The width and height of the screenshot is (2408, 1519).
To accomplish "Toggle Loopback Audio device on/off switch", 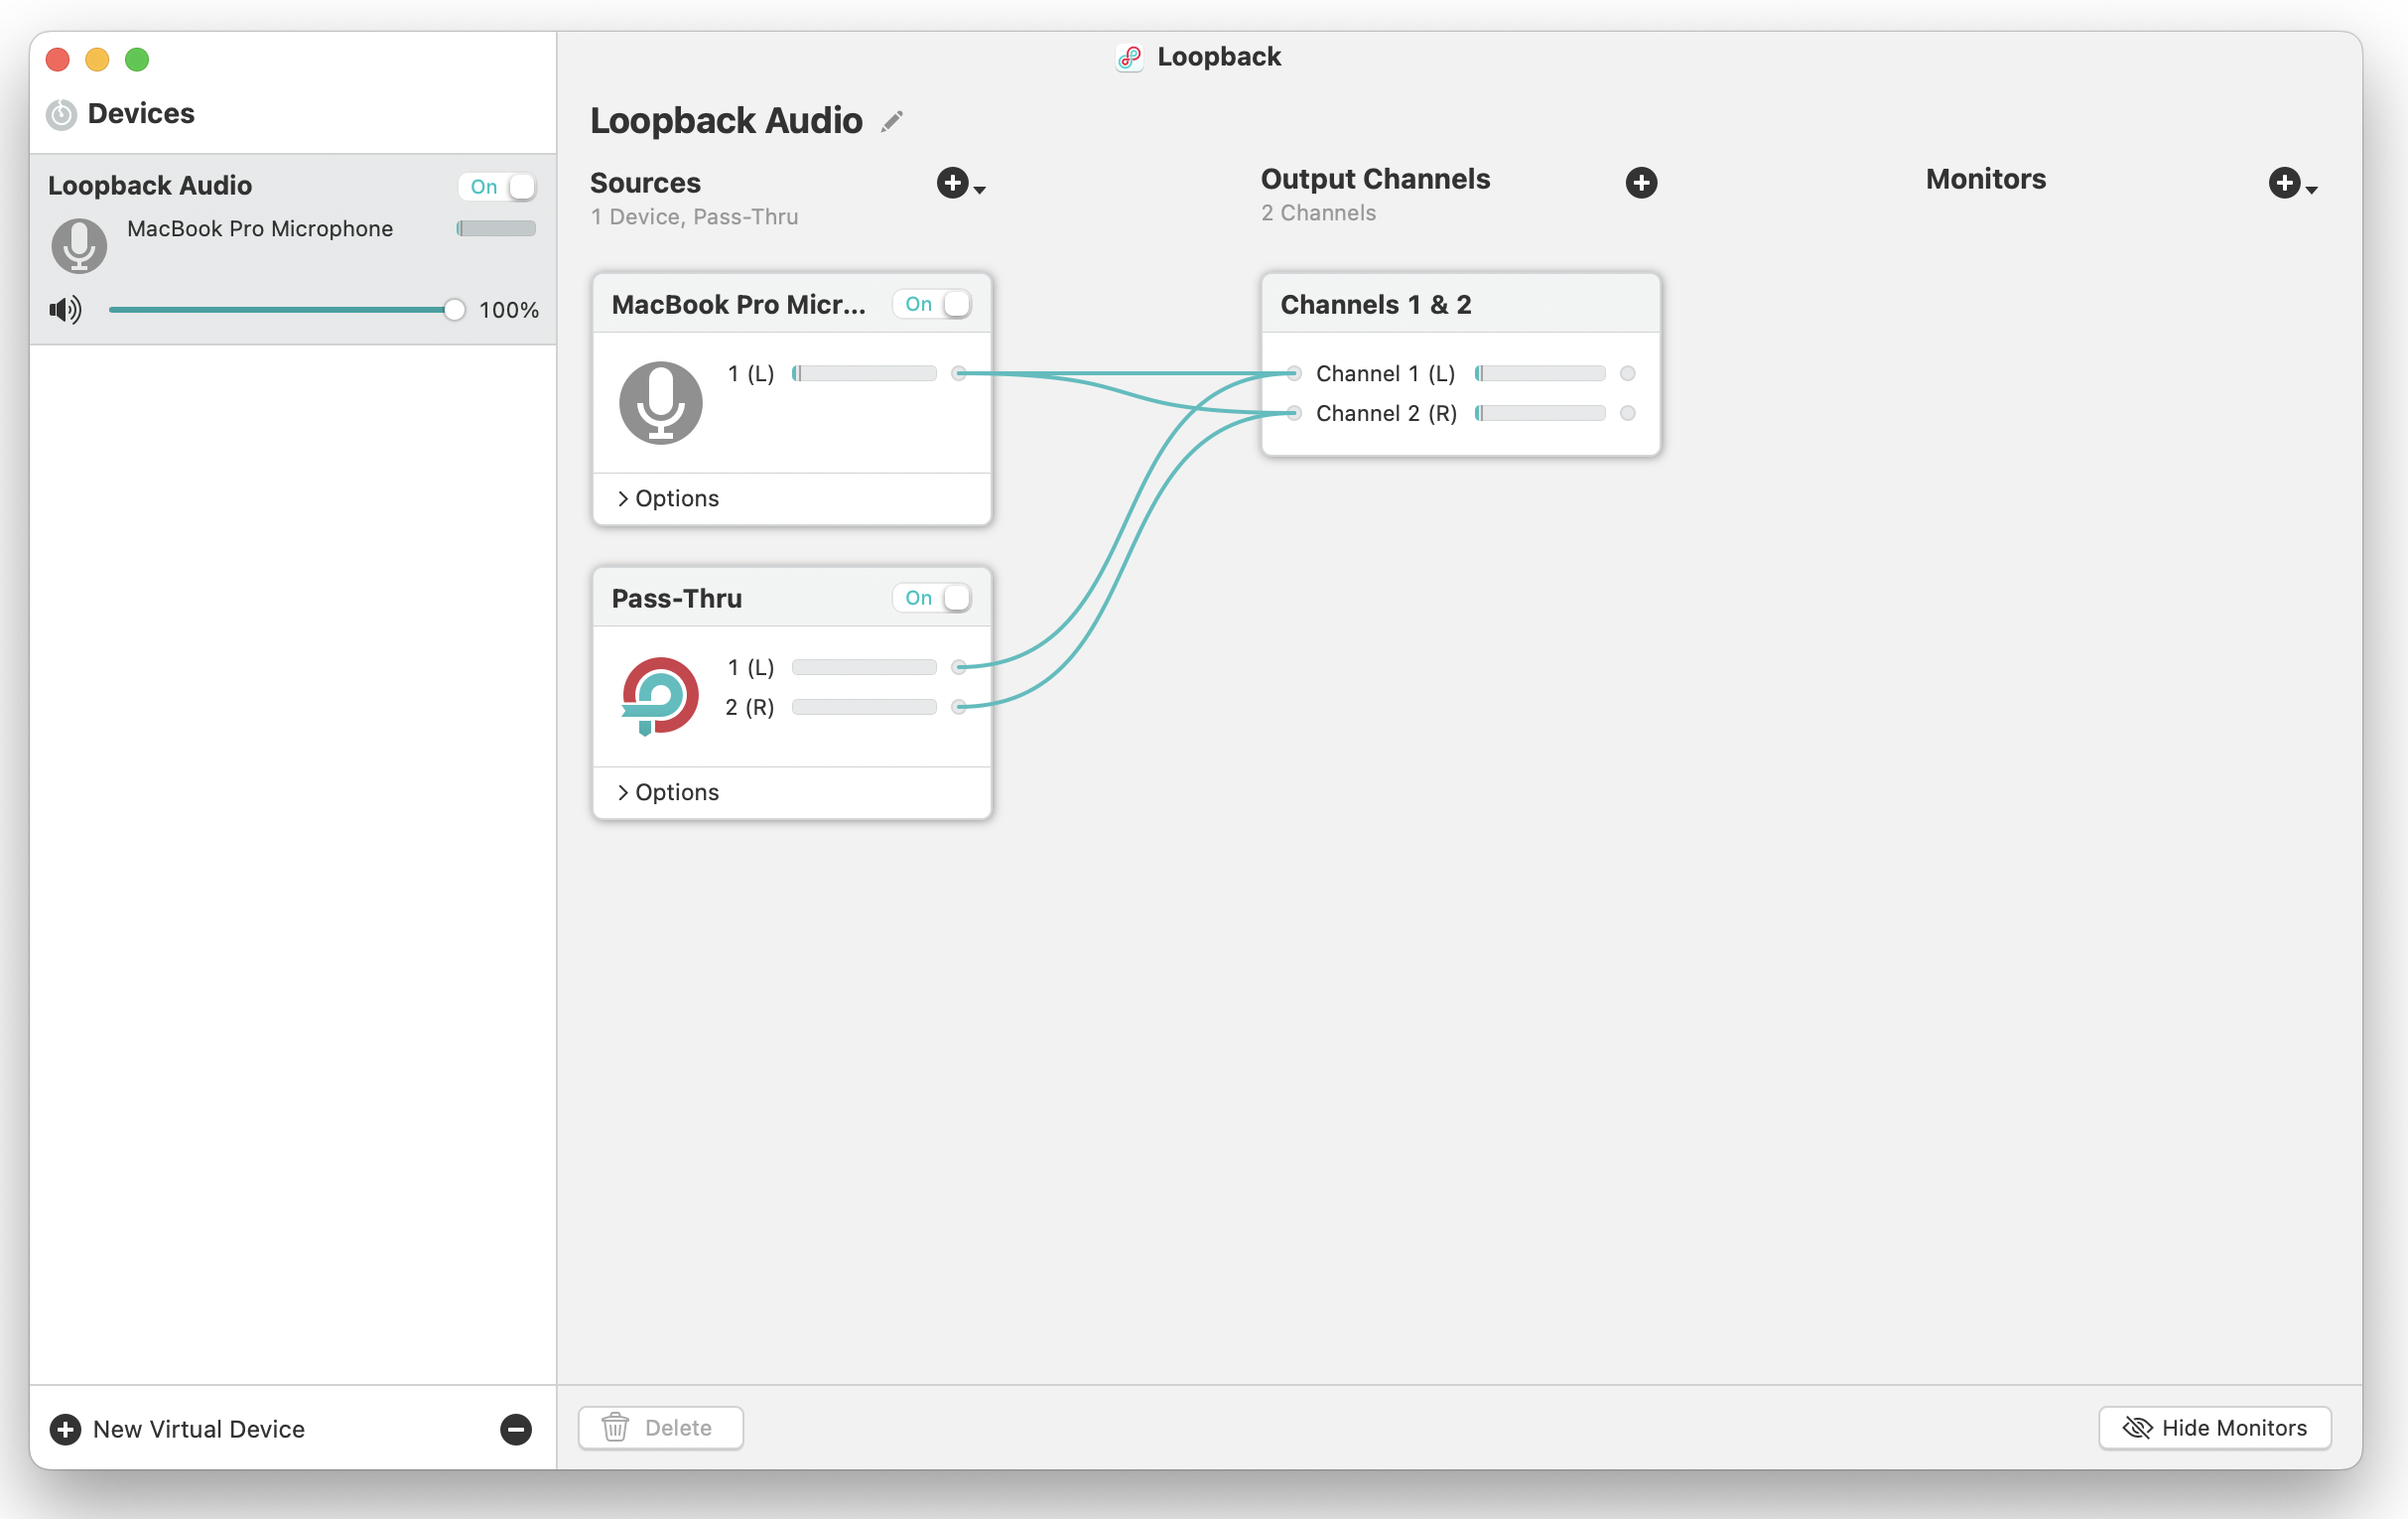I will click(499, 187).
